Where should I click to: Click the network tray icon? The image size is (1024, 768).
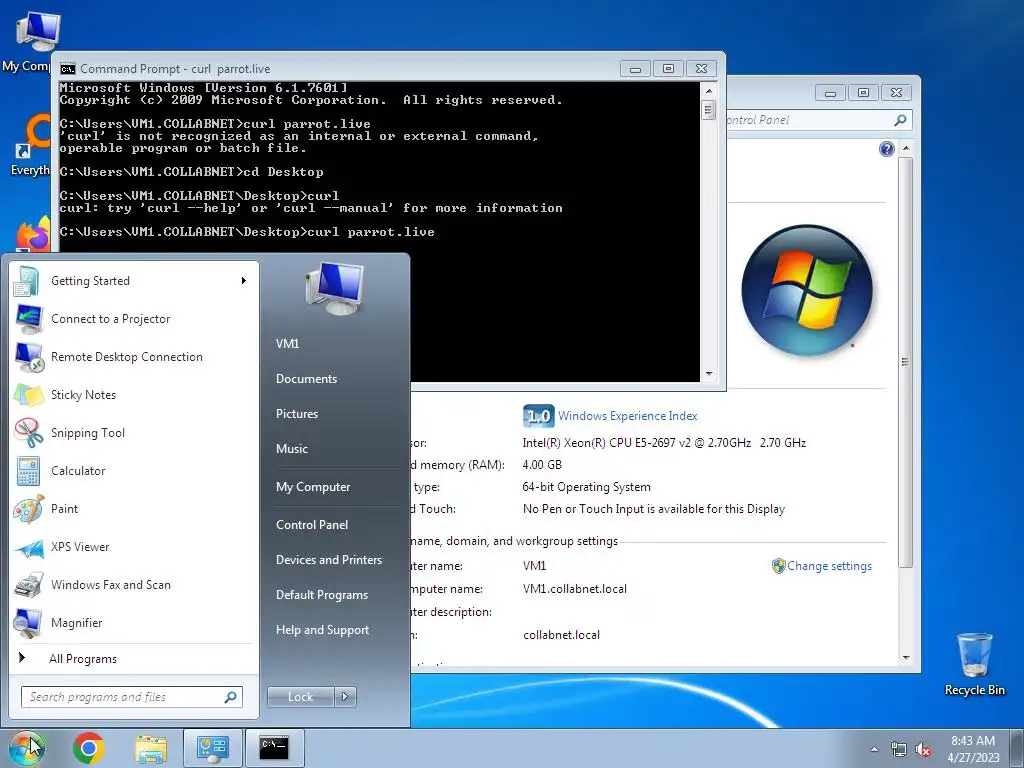(x=899, y=749)
